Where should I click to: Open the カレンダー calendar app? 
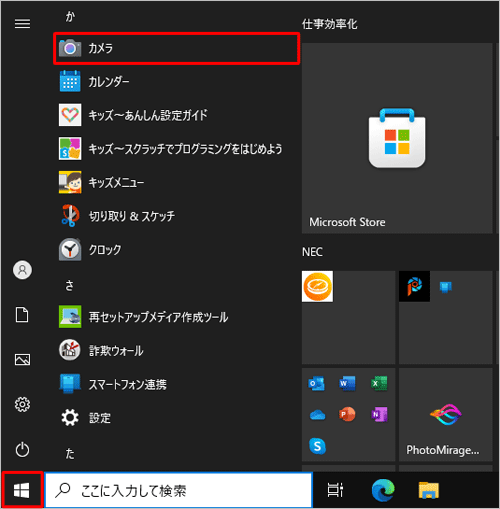click(x=176, y=81)
